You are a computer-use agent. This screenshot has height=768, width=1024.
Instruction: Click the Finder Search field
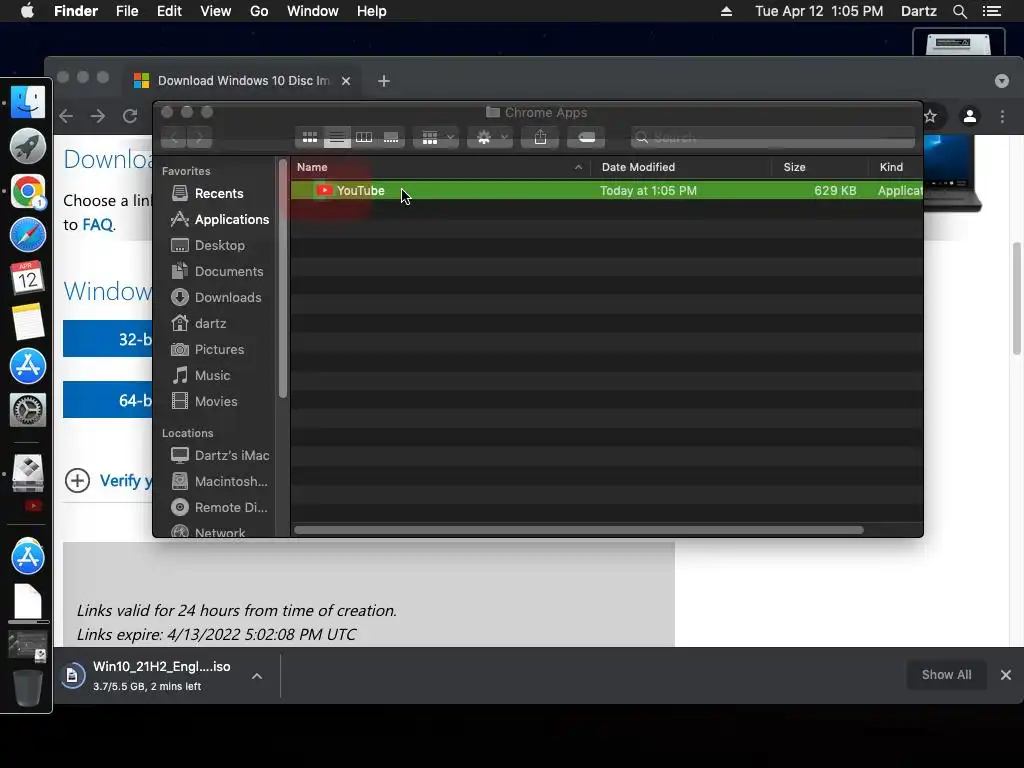click(x=773, y=137)
